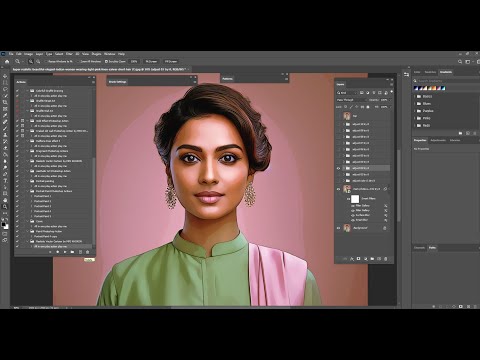Lock all attributes padlock icon in Layers
The width and height of the screenshot is (480, 360).
[x=368, y=107]
